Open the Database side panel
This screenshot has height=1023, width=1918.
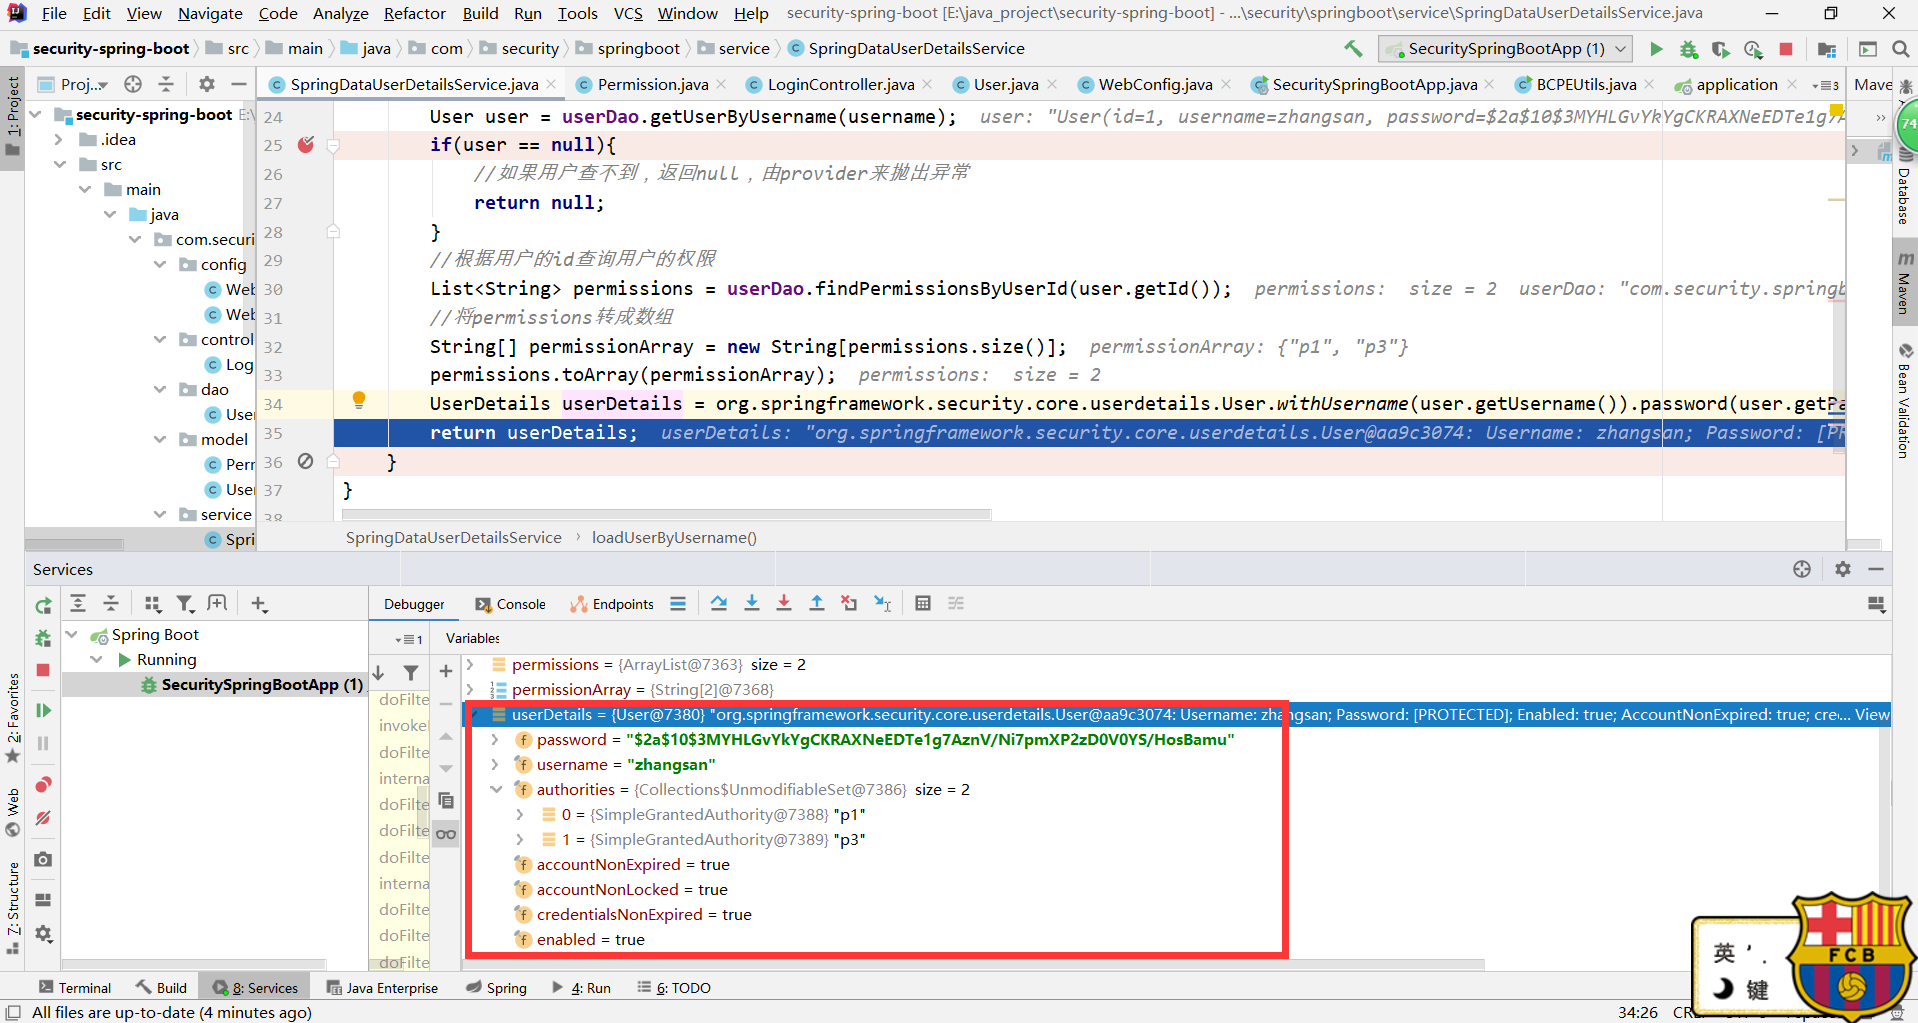[x=1905, y=188]
